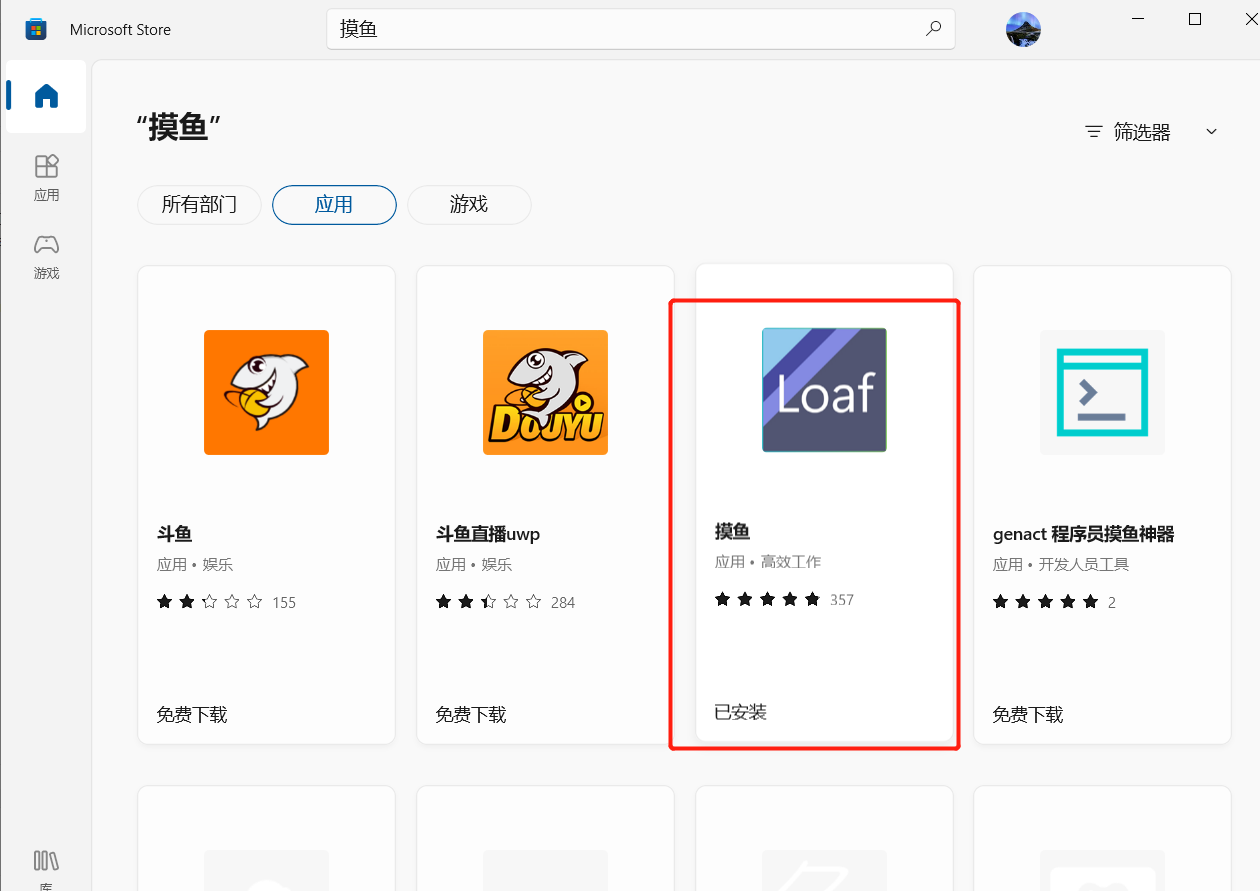Click the search magnifier icon
This screenshot has height=891, width=1260.
(933, 29)
